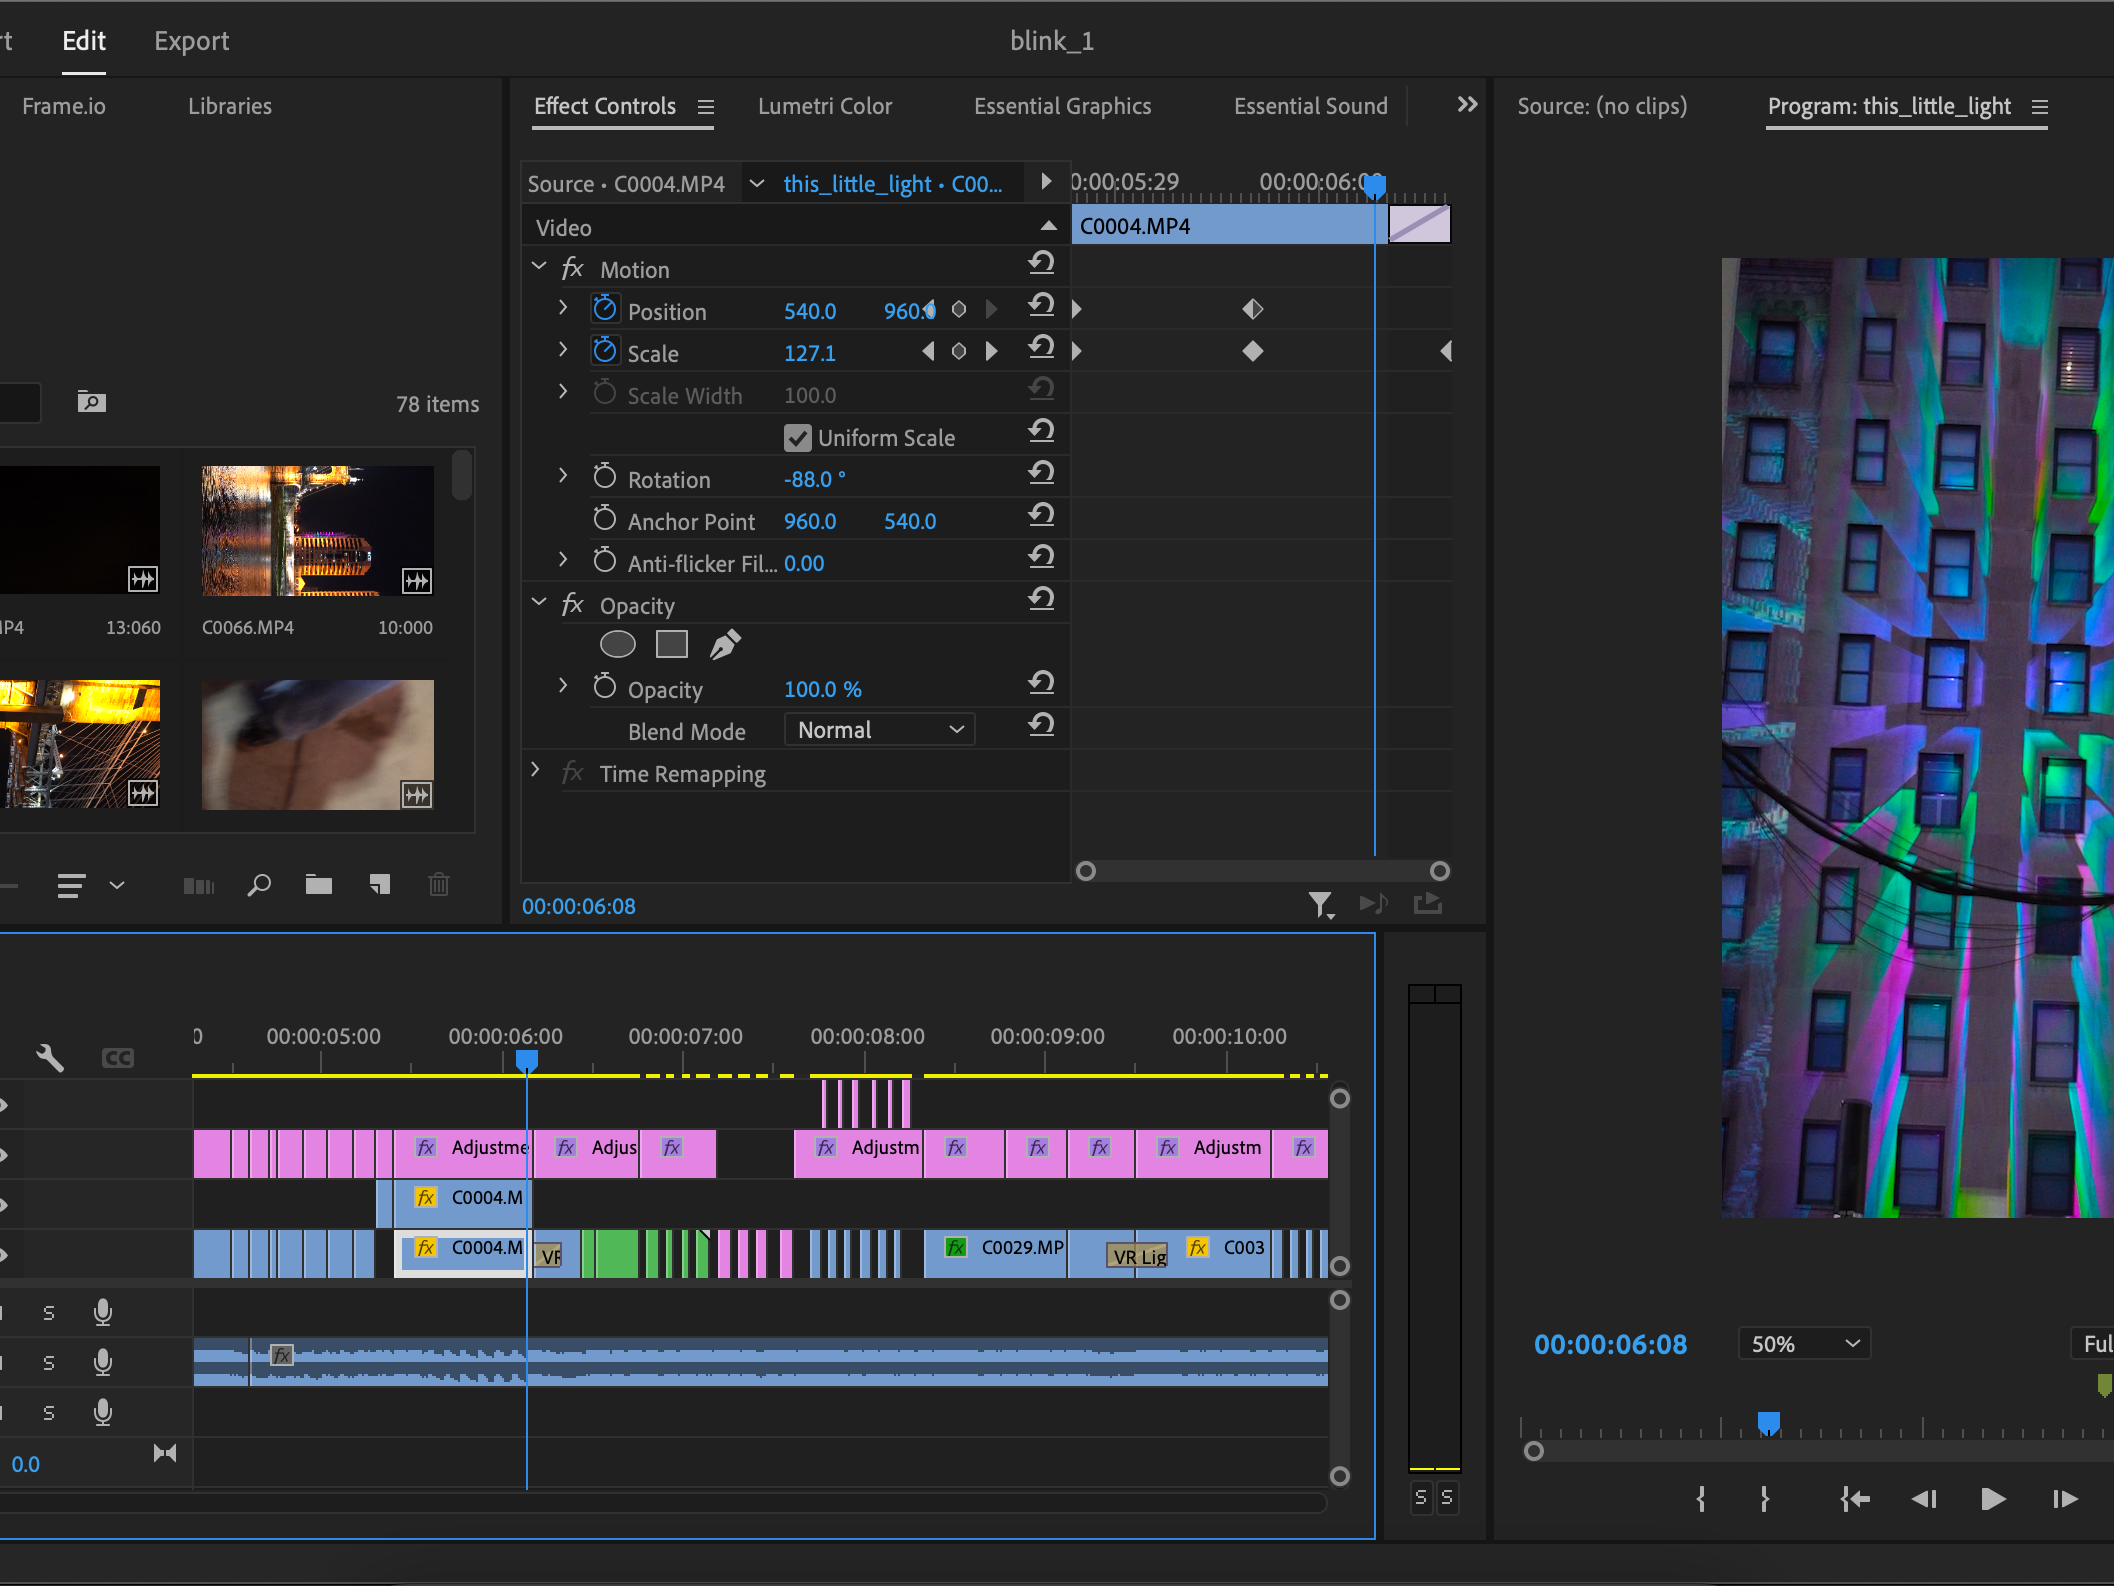Screen dimensions: 2114x1586
Task: Click the filter properties funnel icon
Action: coord(1320,904)
